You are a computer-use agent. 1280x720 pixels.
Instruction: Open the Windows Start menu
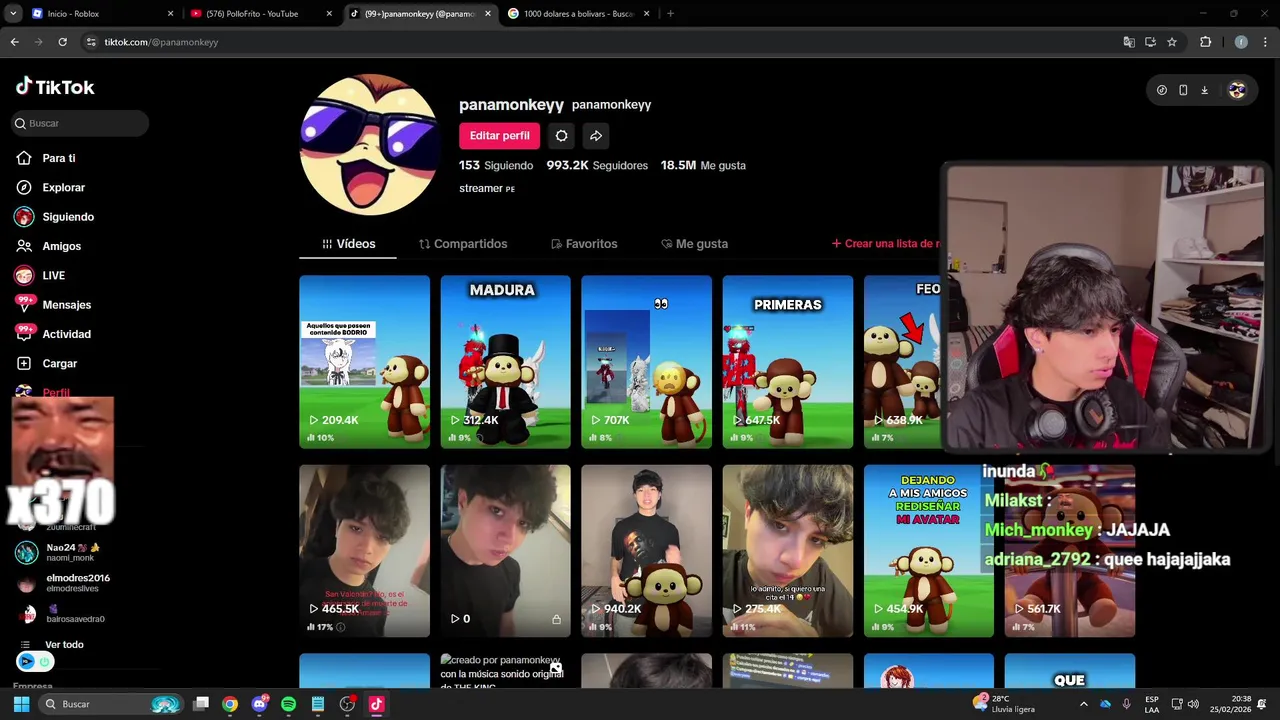pos(21,704)
